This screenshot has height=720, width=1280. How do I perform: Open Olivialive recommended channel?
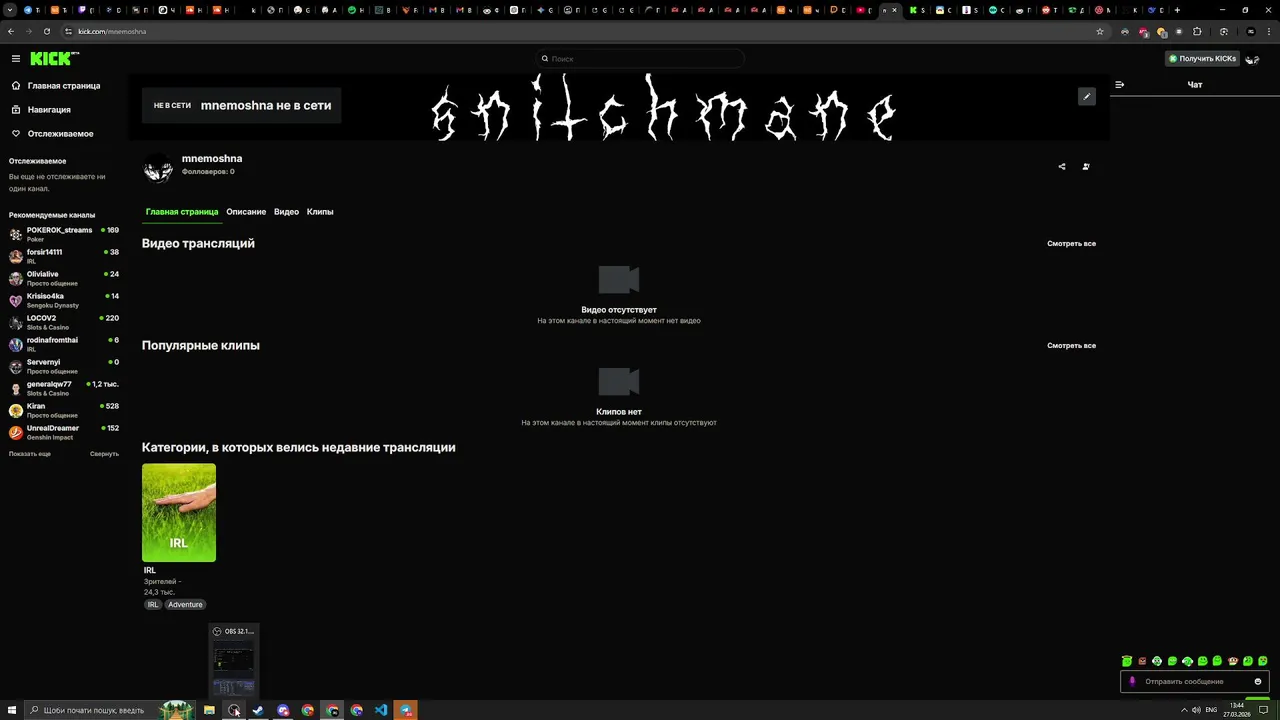coord(64,278)
